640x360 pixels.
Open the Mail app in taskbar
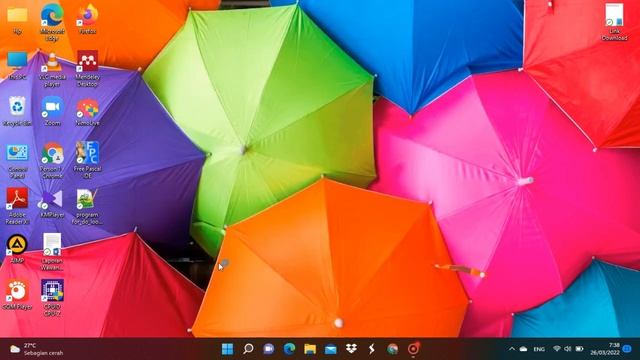(x=331, y=349)
